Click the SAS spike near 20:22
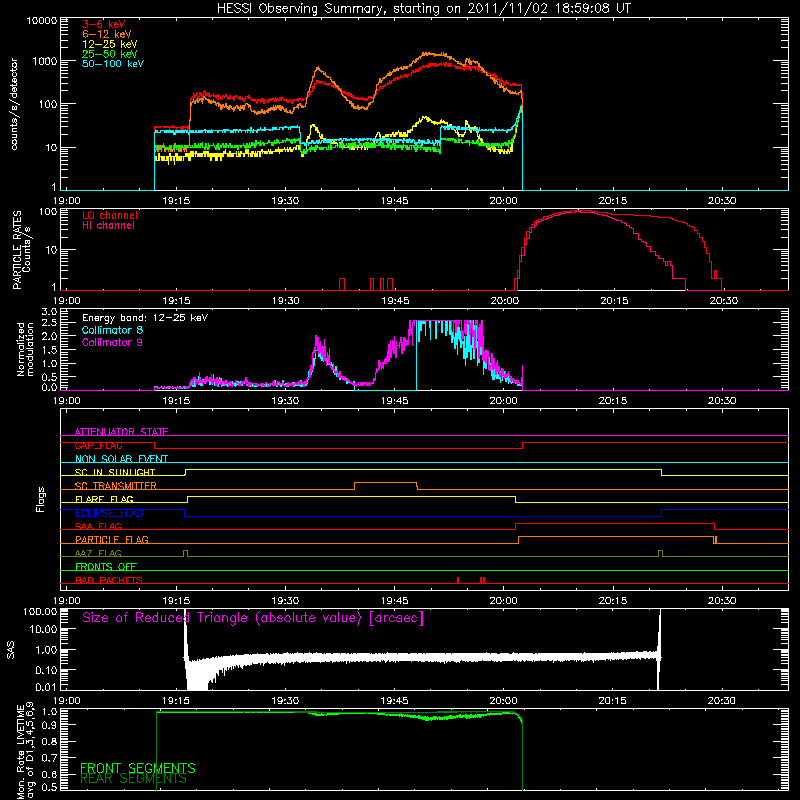The height and width of the screenshot is (800, 800). (x=660, y=648)
